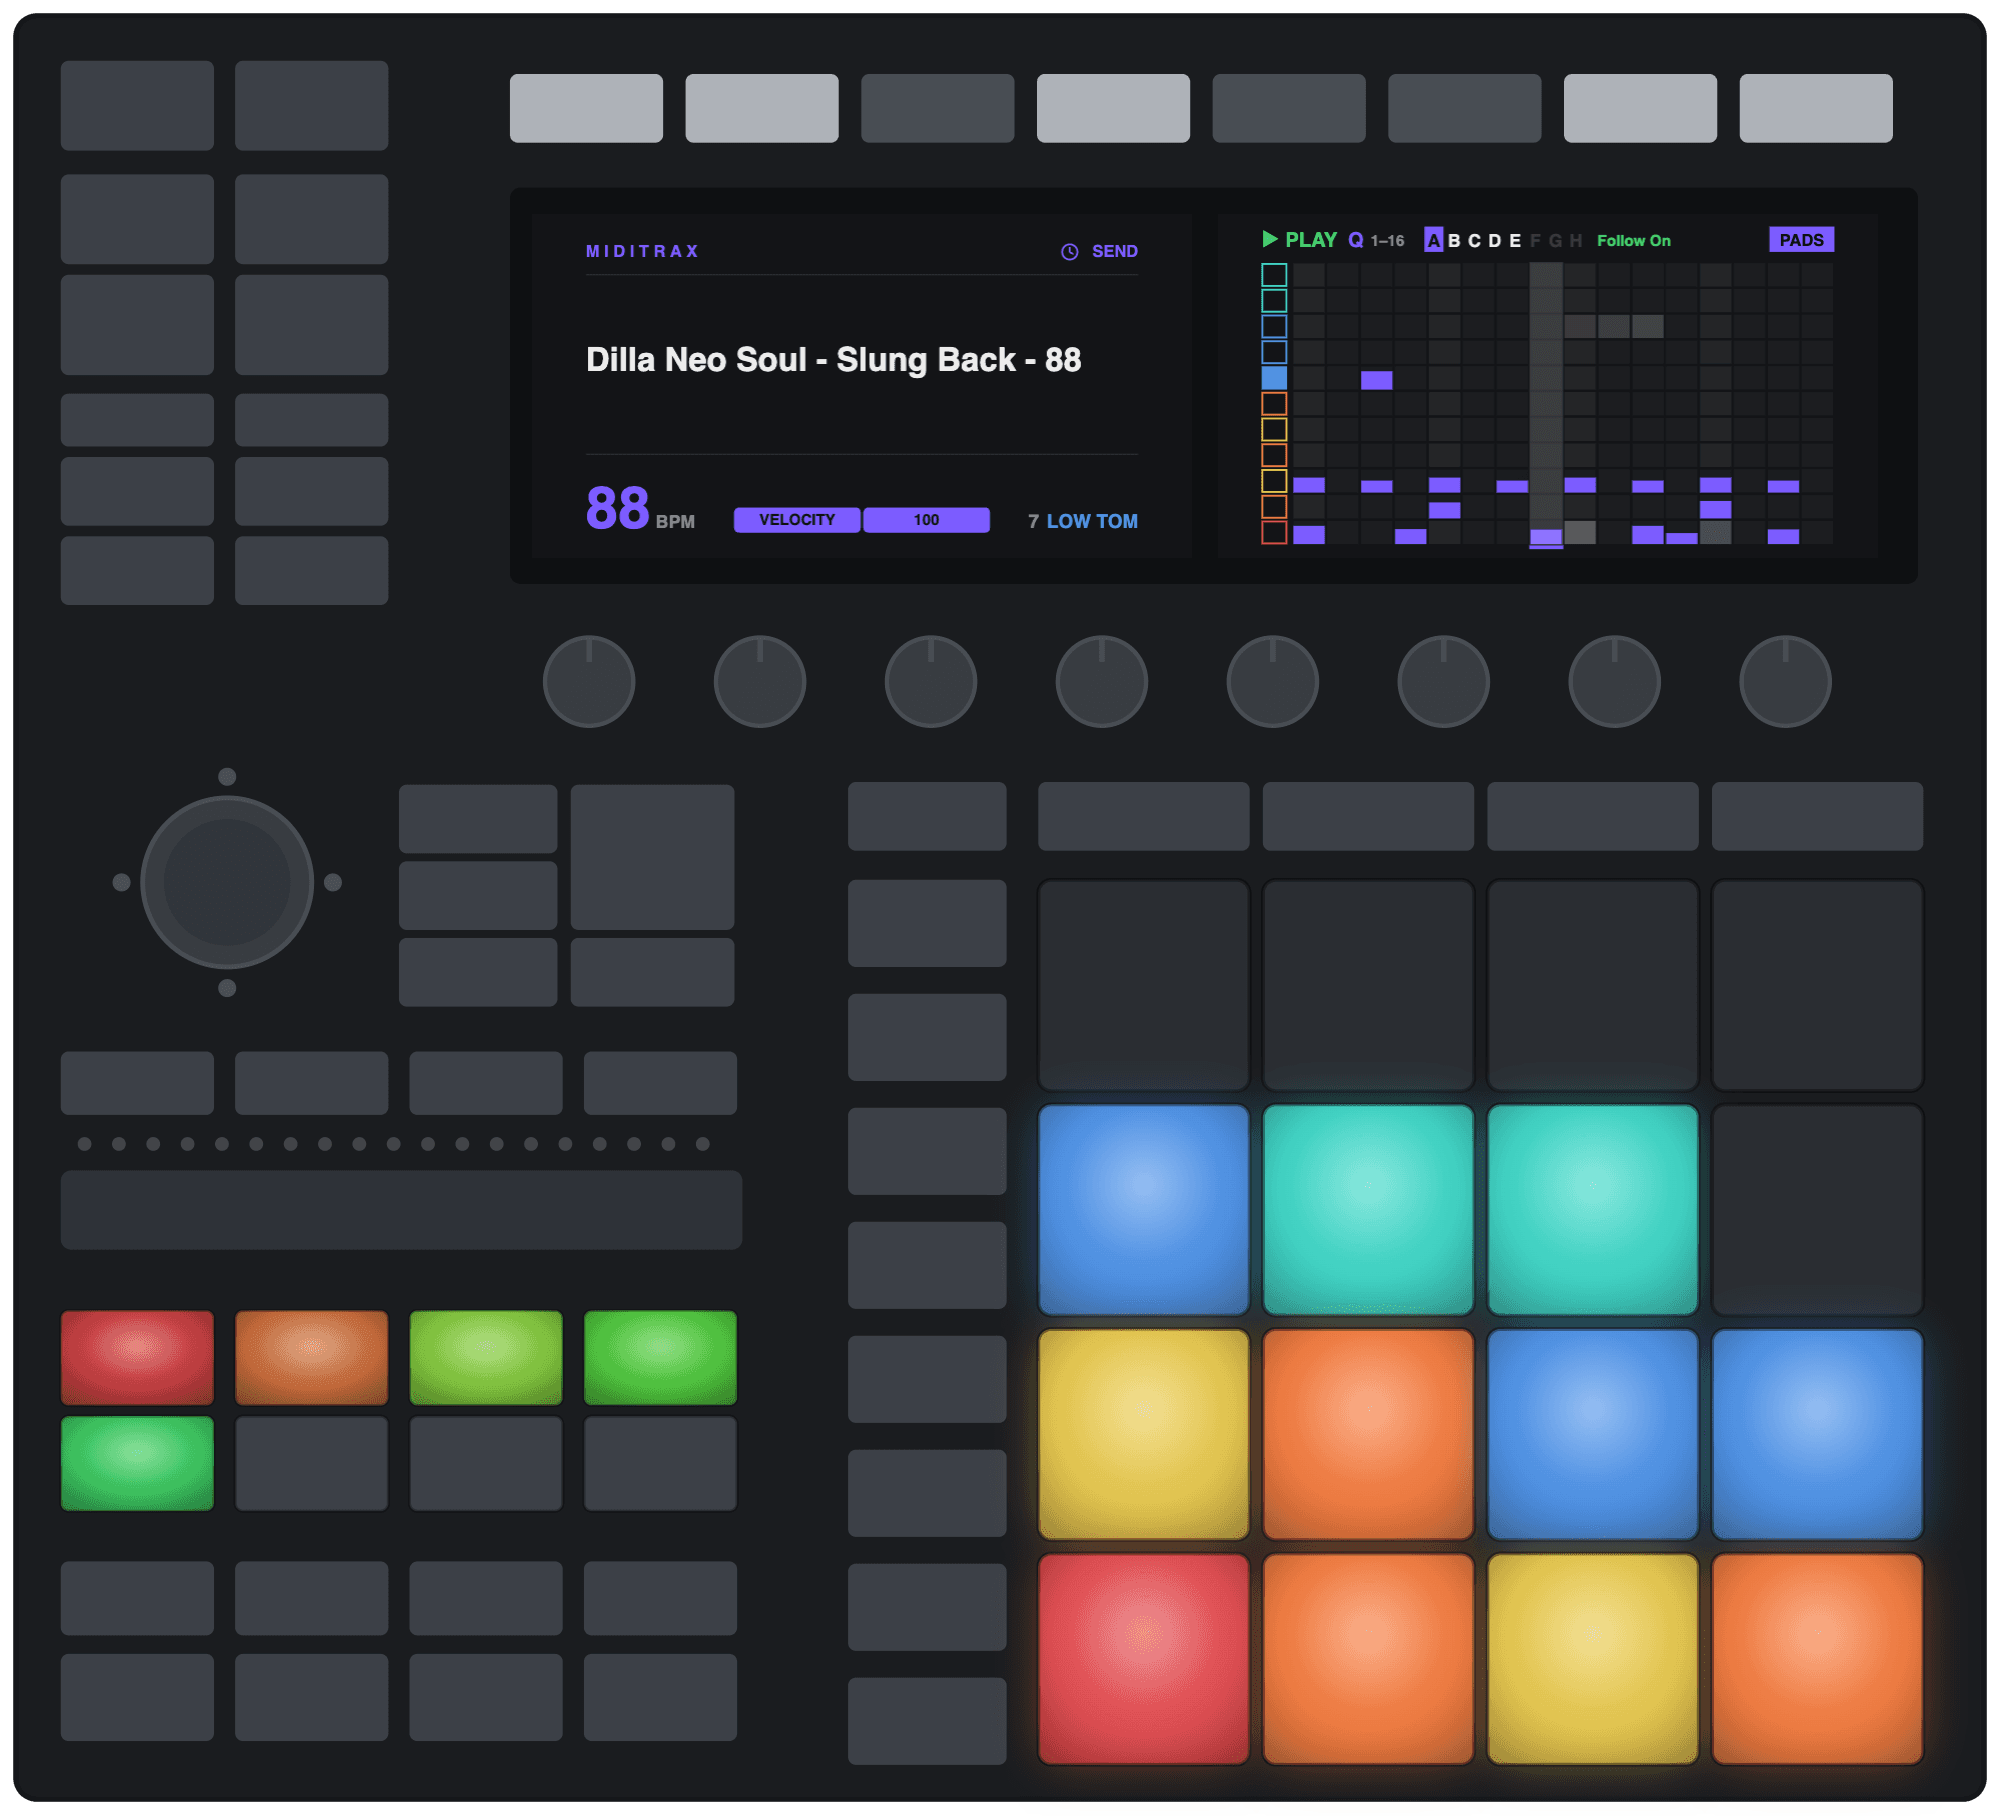Hit the small orange group button
Viewport: 2000px width, 1816px height.
311,1357
